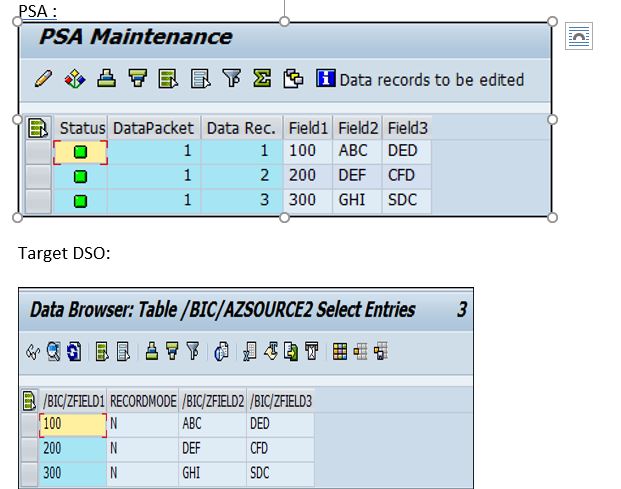
Task: Click the mail envelope send icon
Action: [x=312, y=351]
